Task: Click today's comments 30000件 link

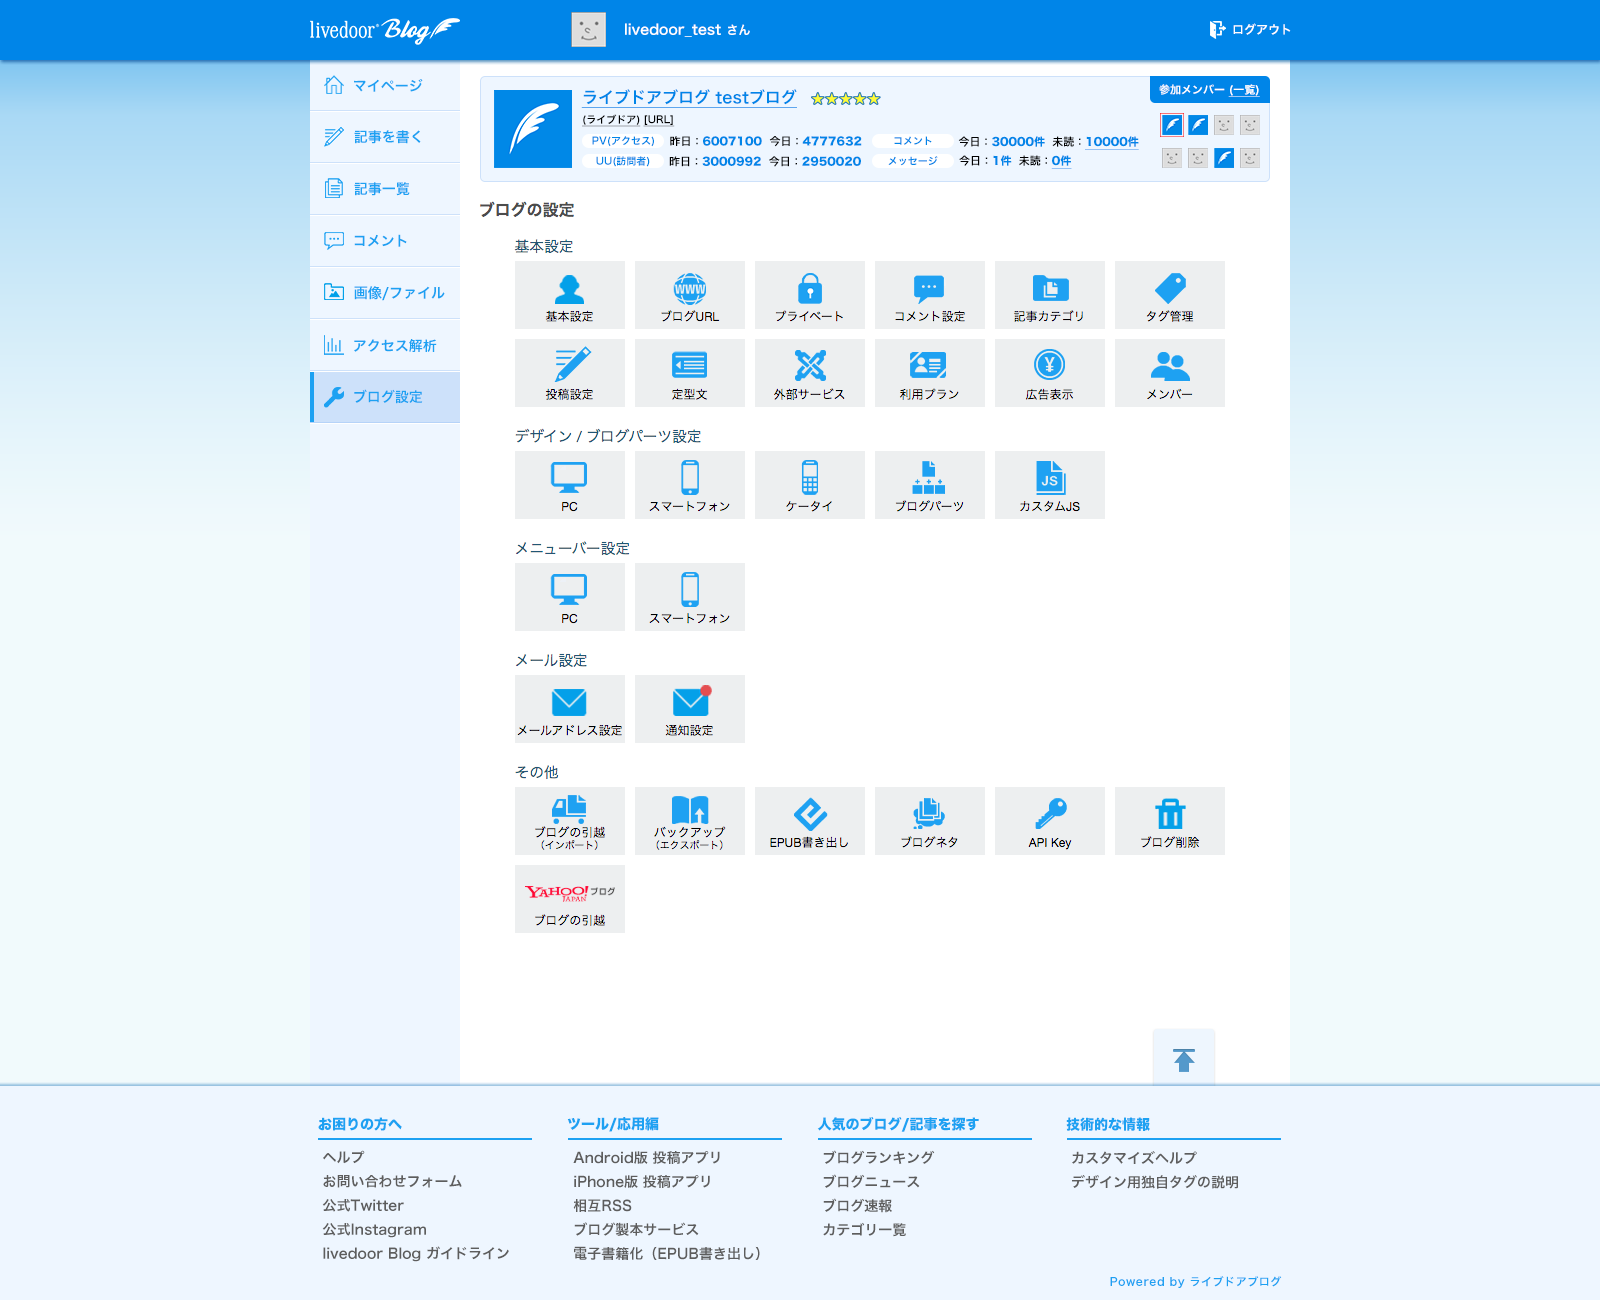Action: click(x=1018, y=142)
